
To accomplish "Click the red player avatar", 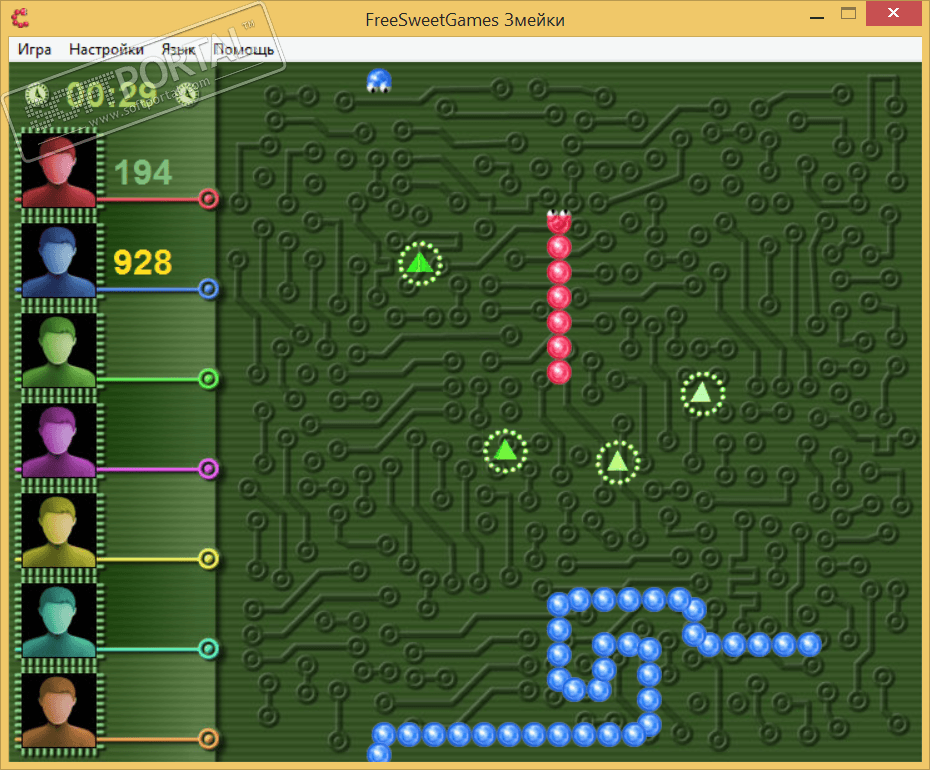I will pos(59,170).
